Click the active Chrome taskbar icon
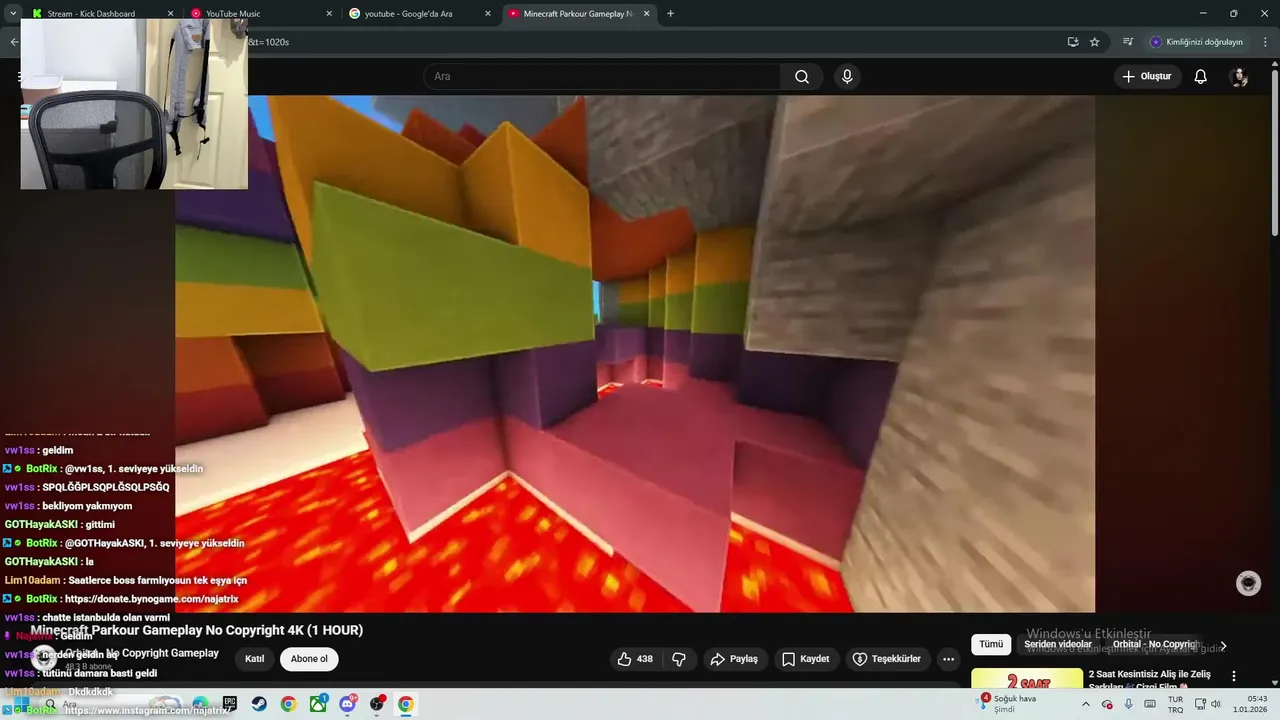Image resolution: width=1280 pixels, height=720 pixels. tap(405, 704)
